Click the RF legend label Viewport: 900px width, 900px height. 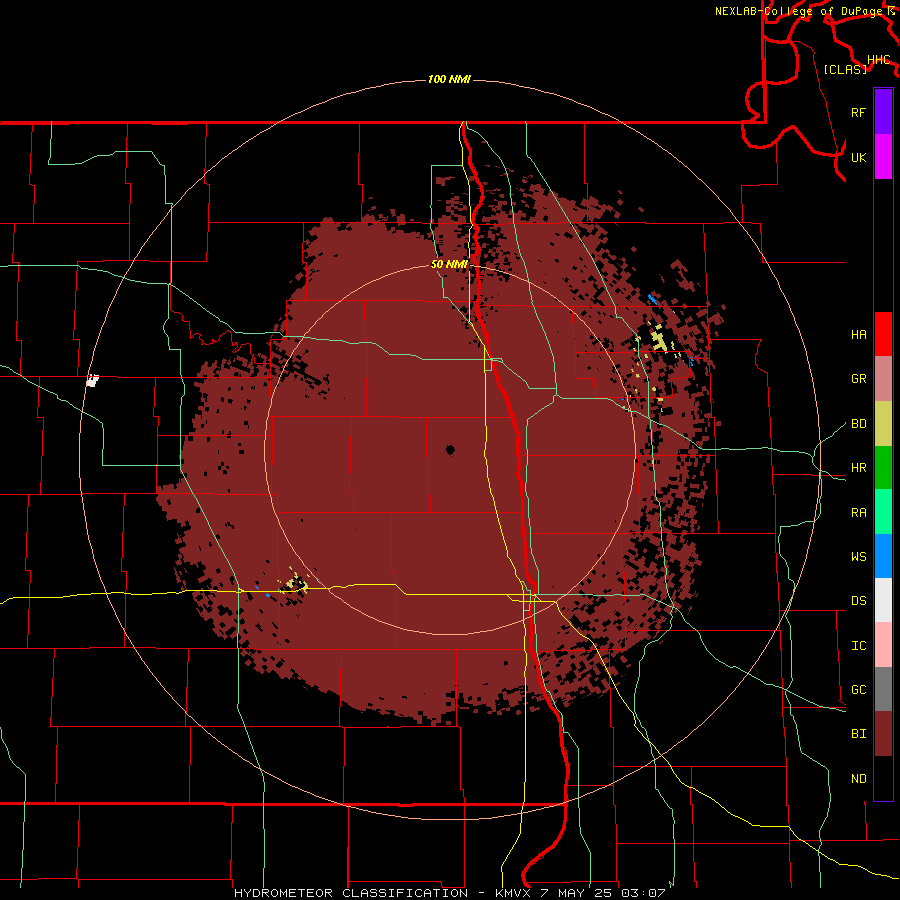pos(858,112)
